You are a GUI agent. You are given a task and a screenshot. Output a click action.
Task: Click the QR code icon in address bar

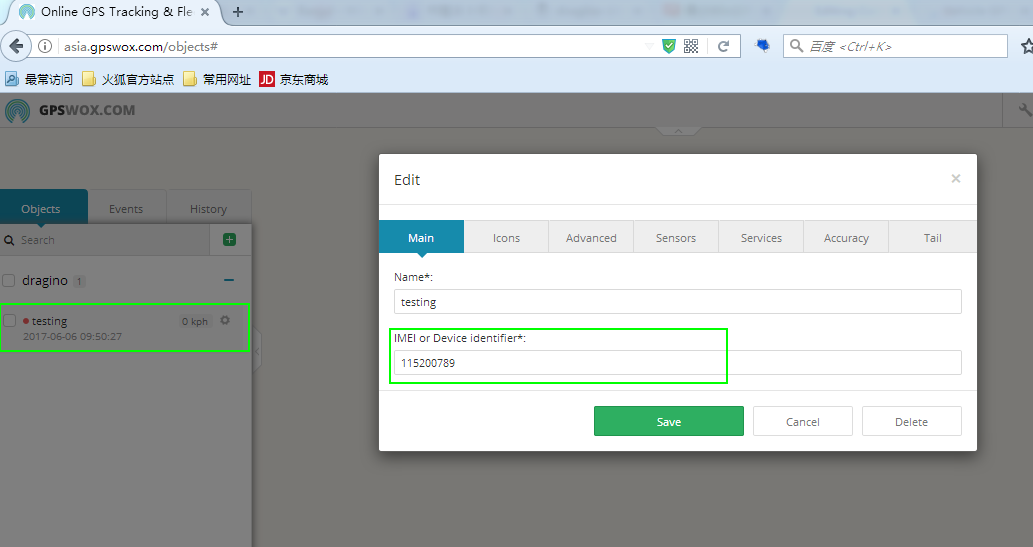click(x=690, y=46)
